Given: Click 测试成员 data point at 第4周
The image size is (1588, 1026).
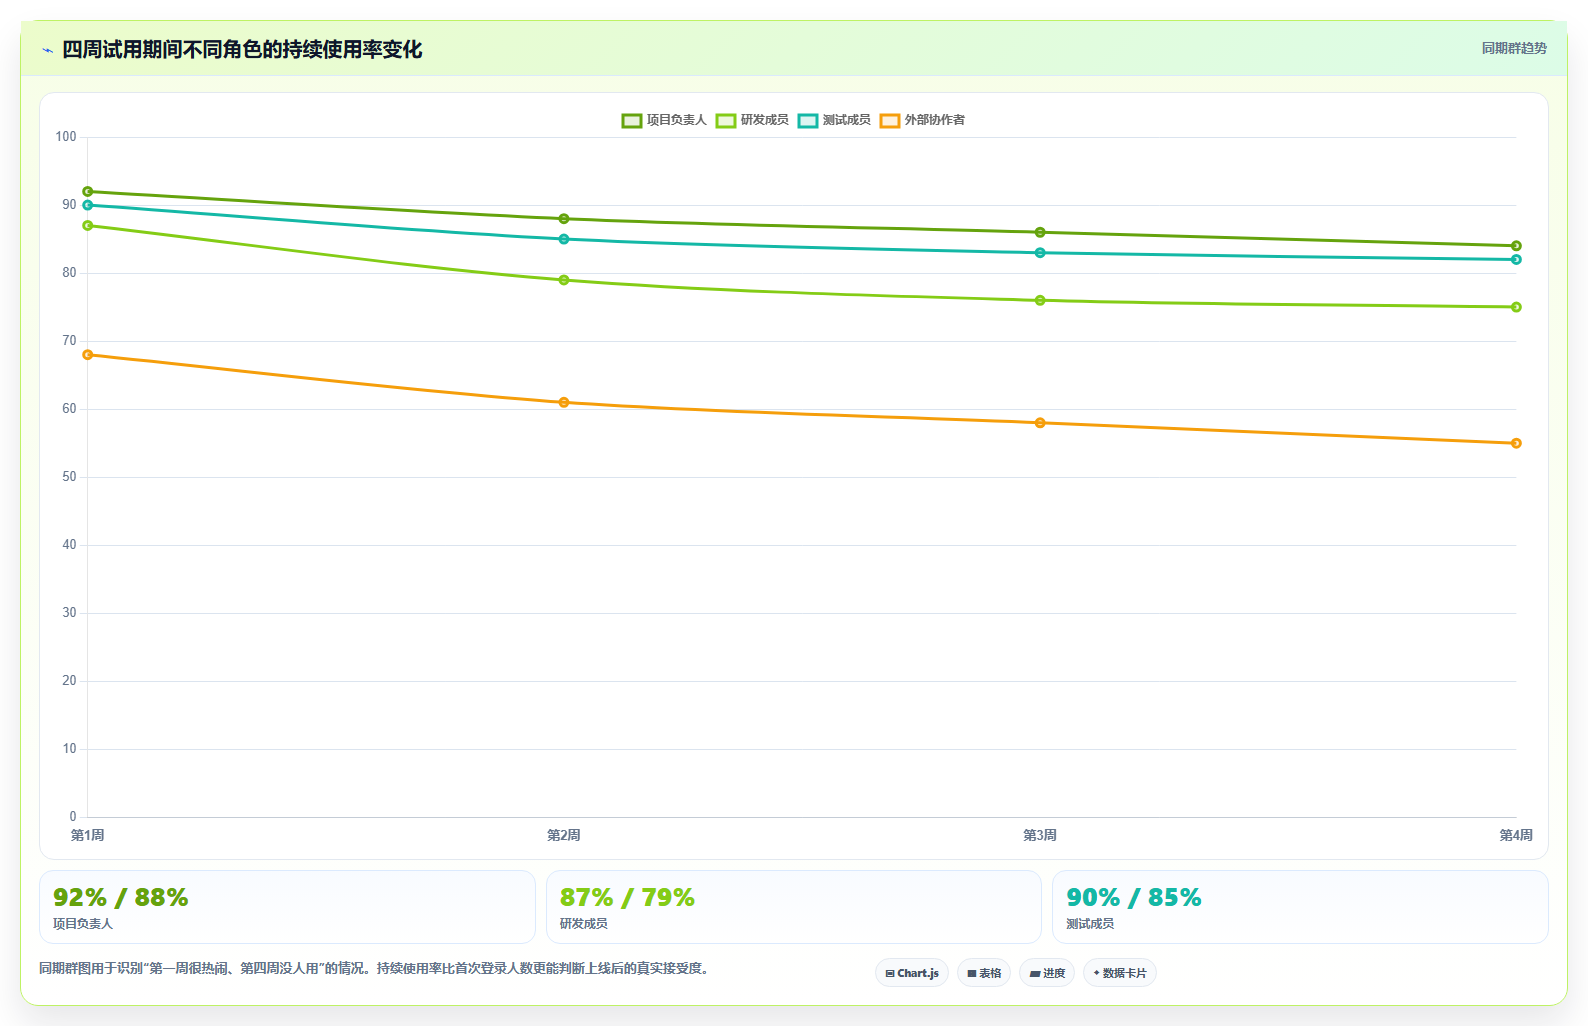Looking at the screenshot, I should pos(1516,259).
